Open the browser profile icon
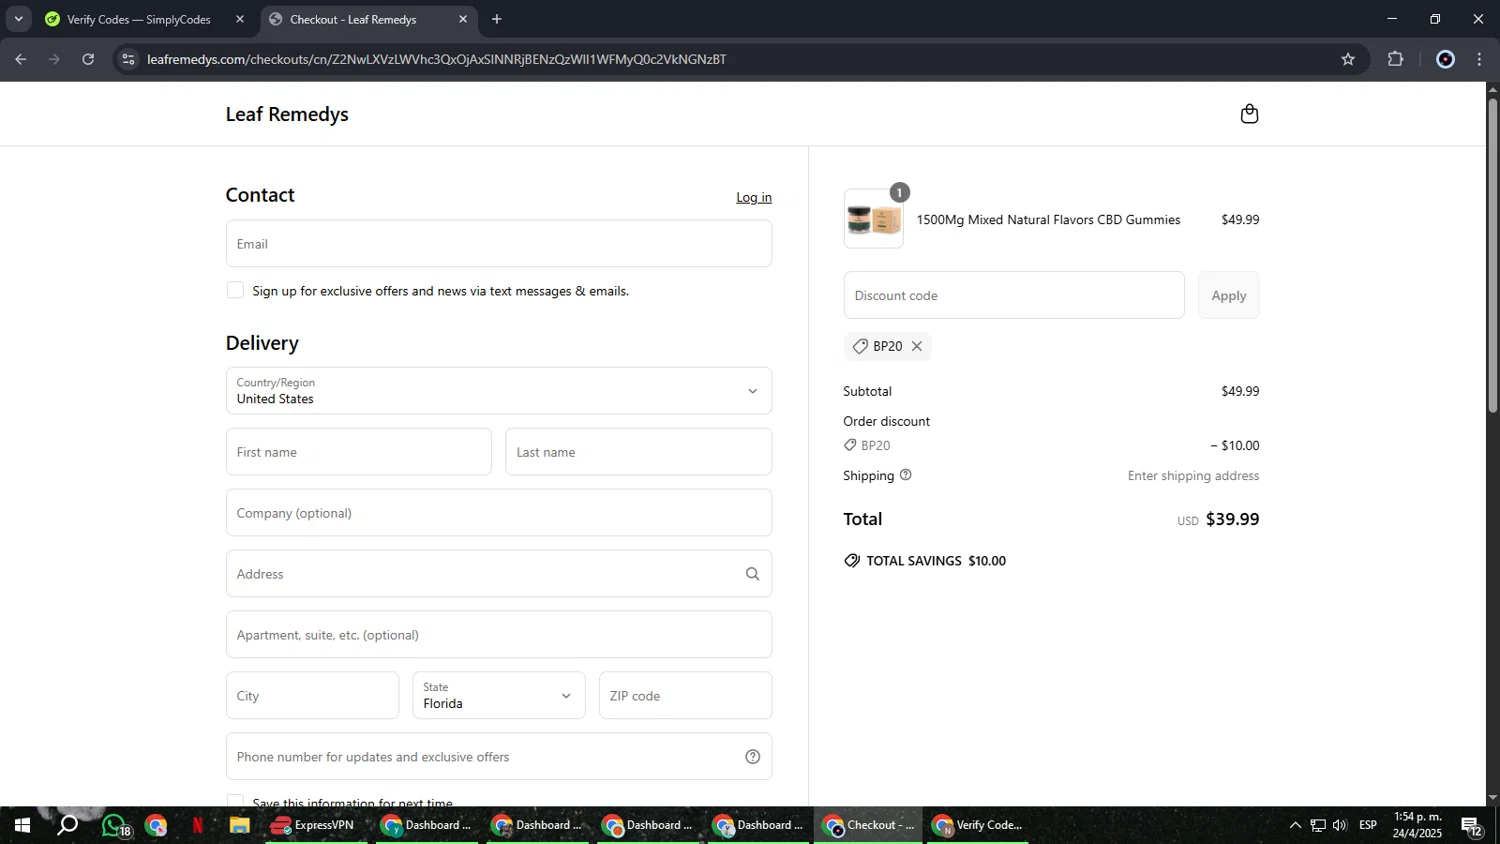 [1445, 59]
